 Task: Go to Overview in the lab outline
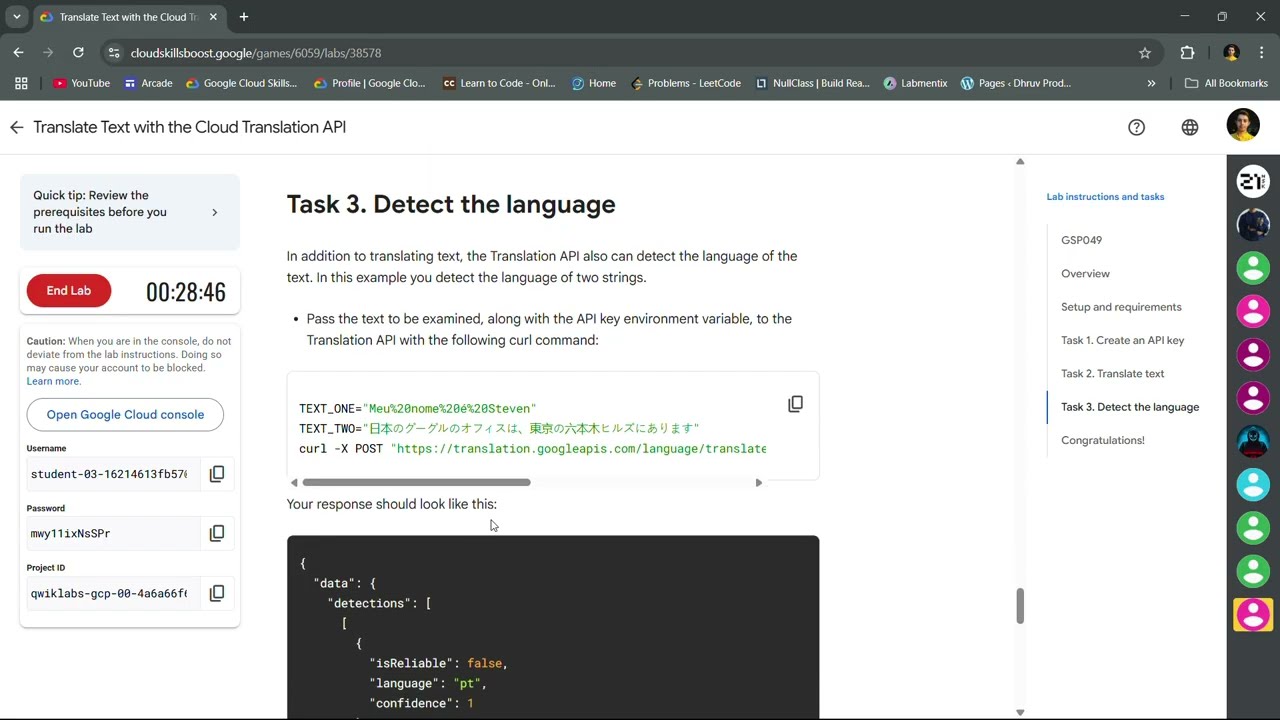point(1085,273)
